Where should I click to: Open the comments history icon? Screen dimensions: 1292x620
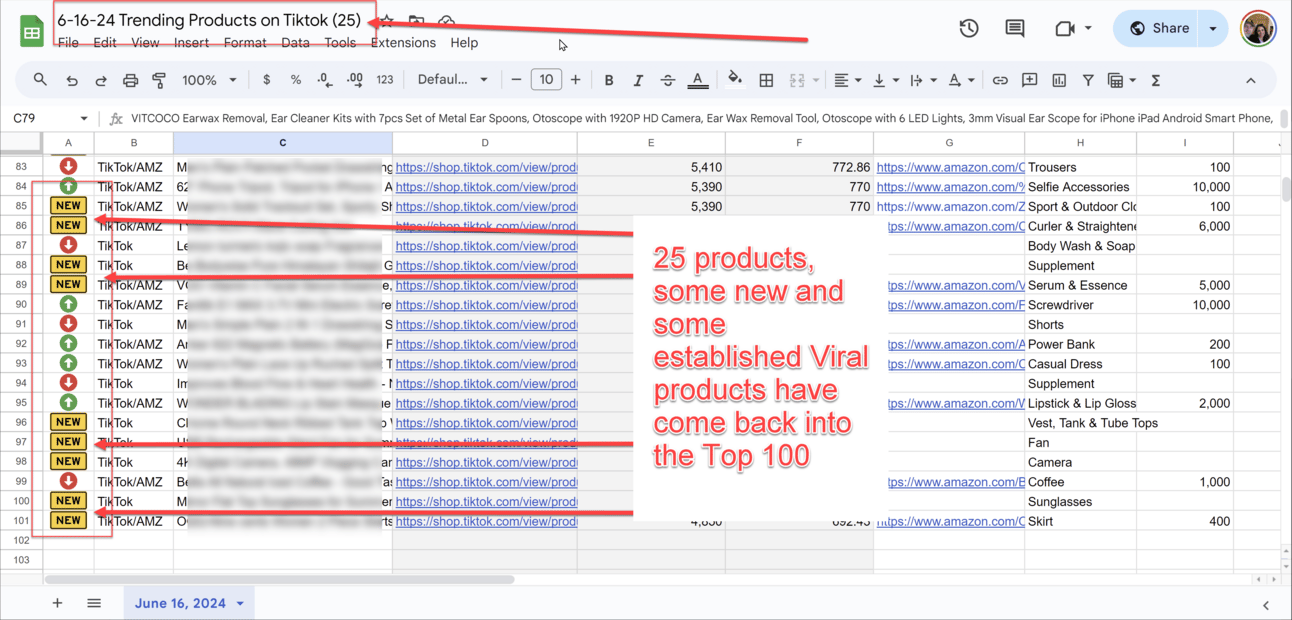1014,29
